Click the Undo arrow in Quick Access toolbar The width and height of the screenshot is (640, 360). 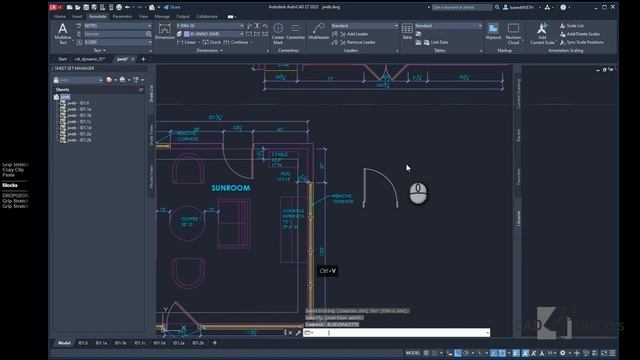127,7
